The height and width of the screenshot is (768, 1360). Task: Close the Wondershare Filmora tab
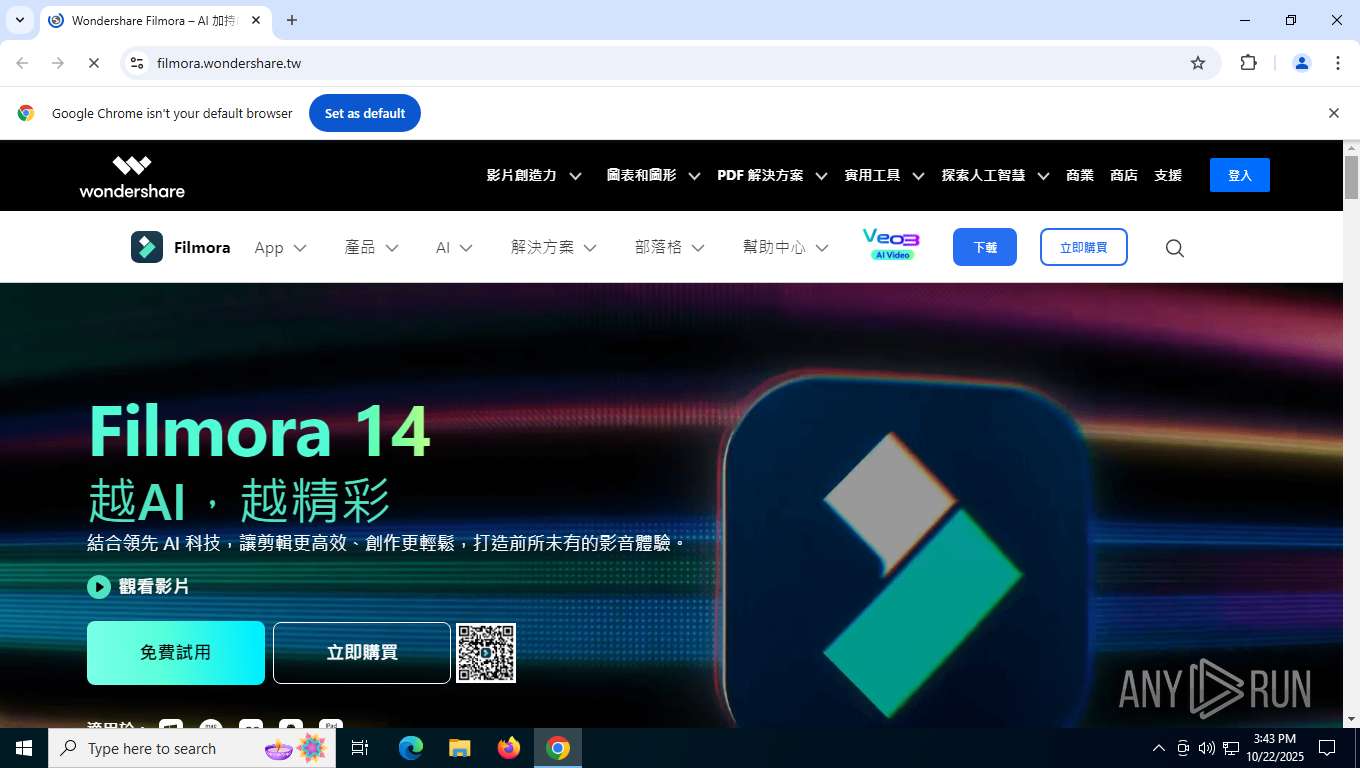click(x=256, y=20)
